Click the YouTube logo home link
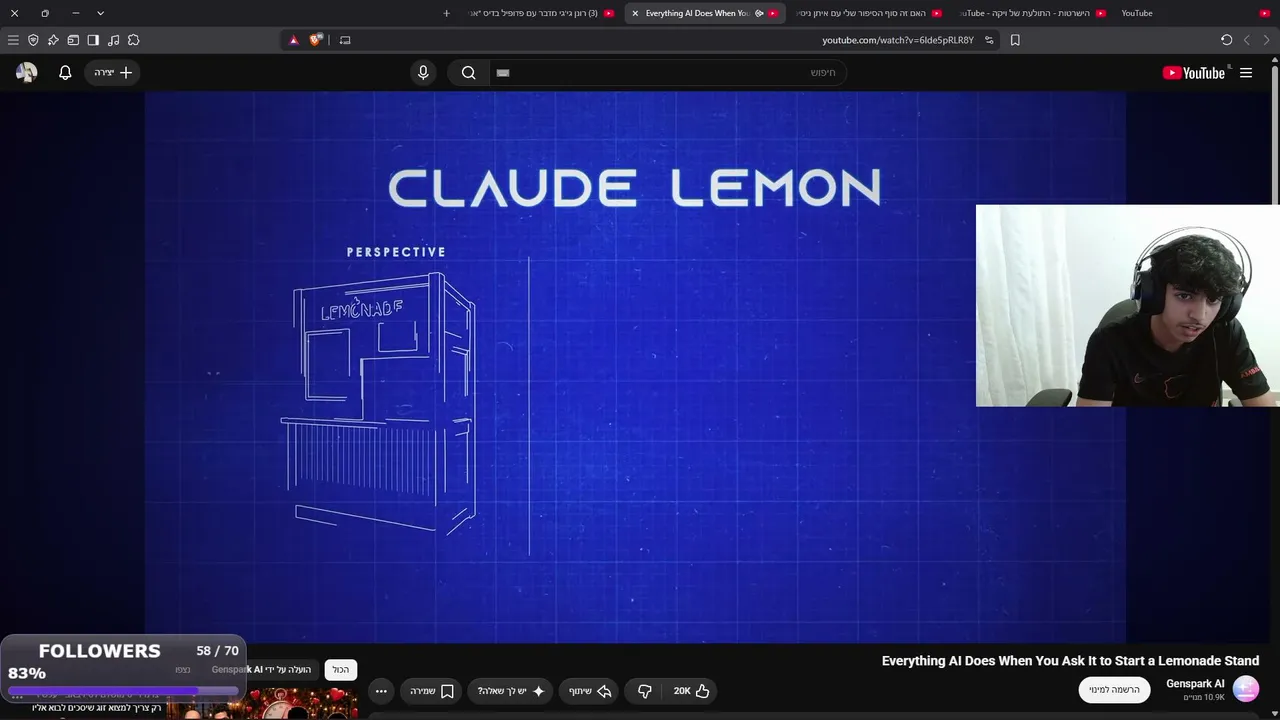 pyautogui.click(x=1193, y=72)
